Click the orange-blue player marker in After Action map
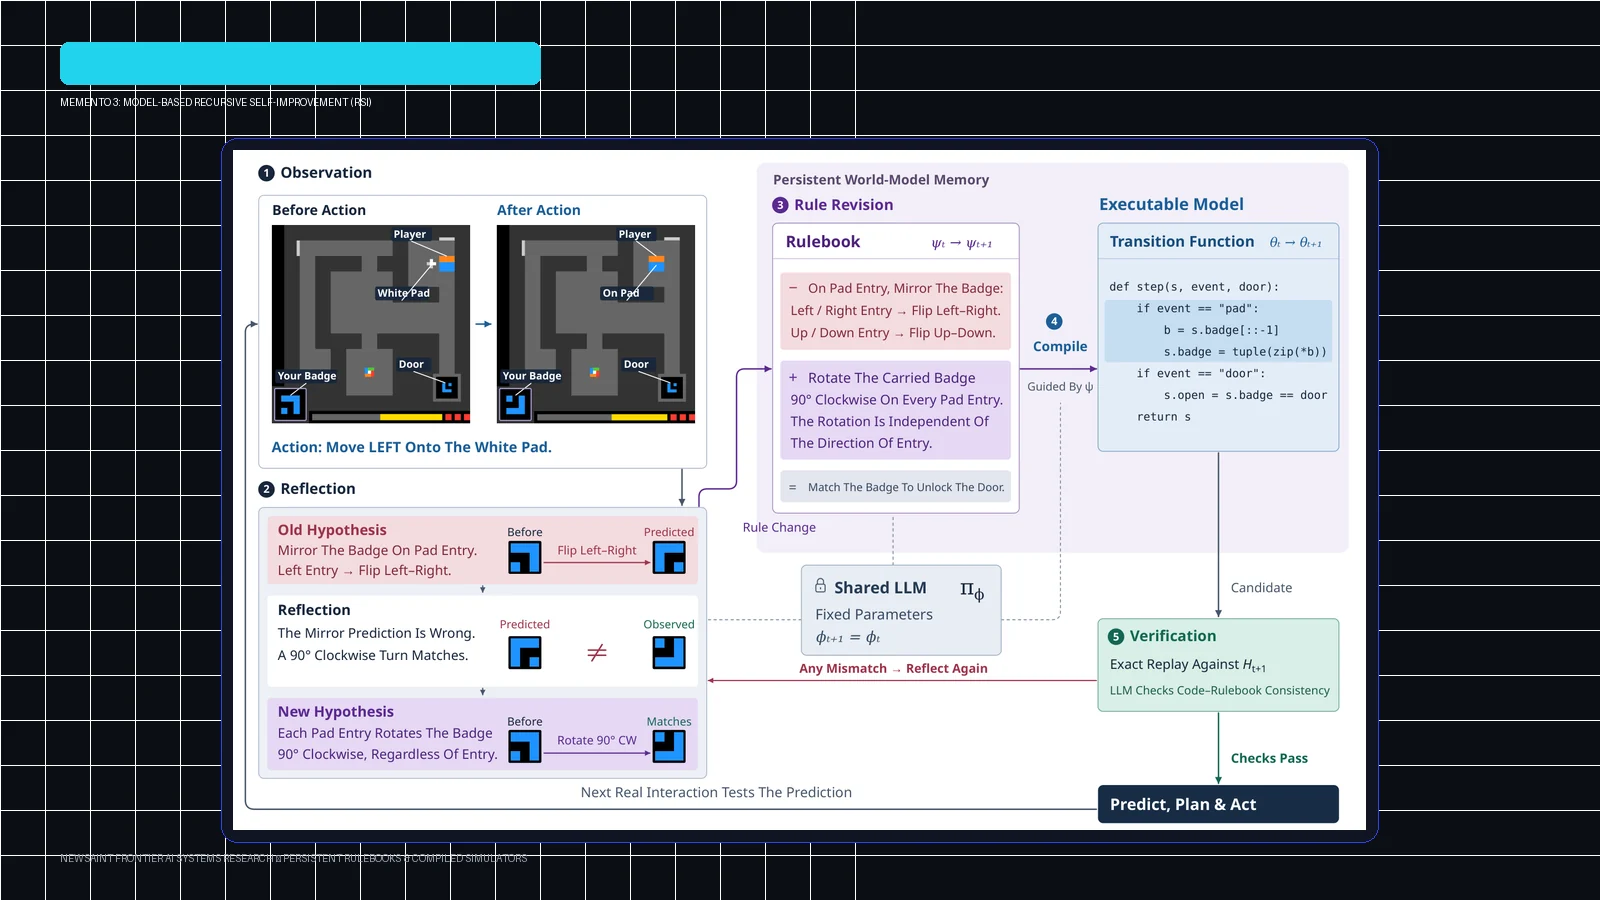1600x900 pixels. coord(656,264)
